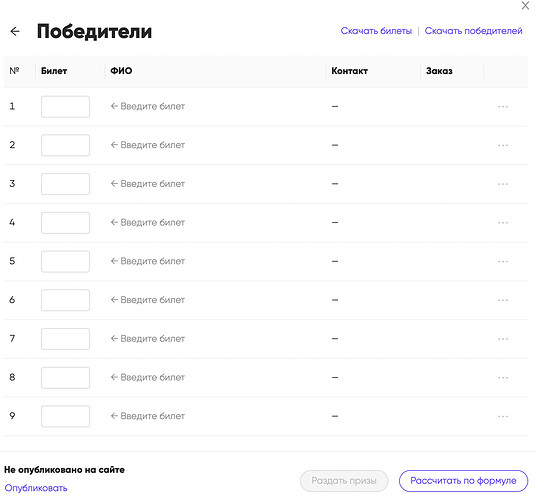Focus the ticket input field in row 9
This screenshot has width=537, height=500.
(65, 416)
